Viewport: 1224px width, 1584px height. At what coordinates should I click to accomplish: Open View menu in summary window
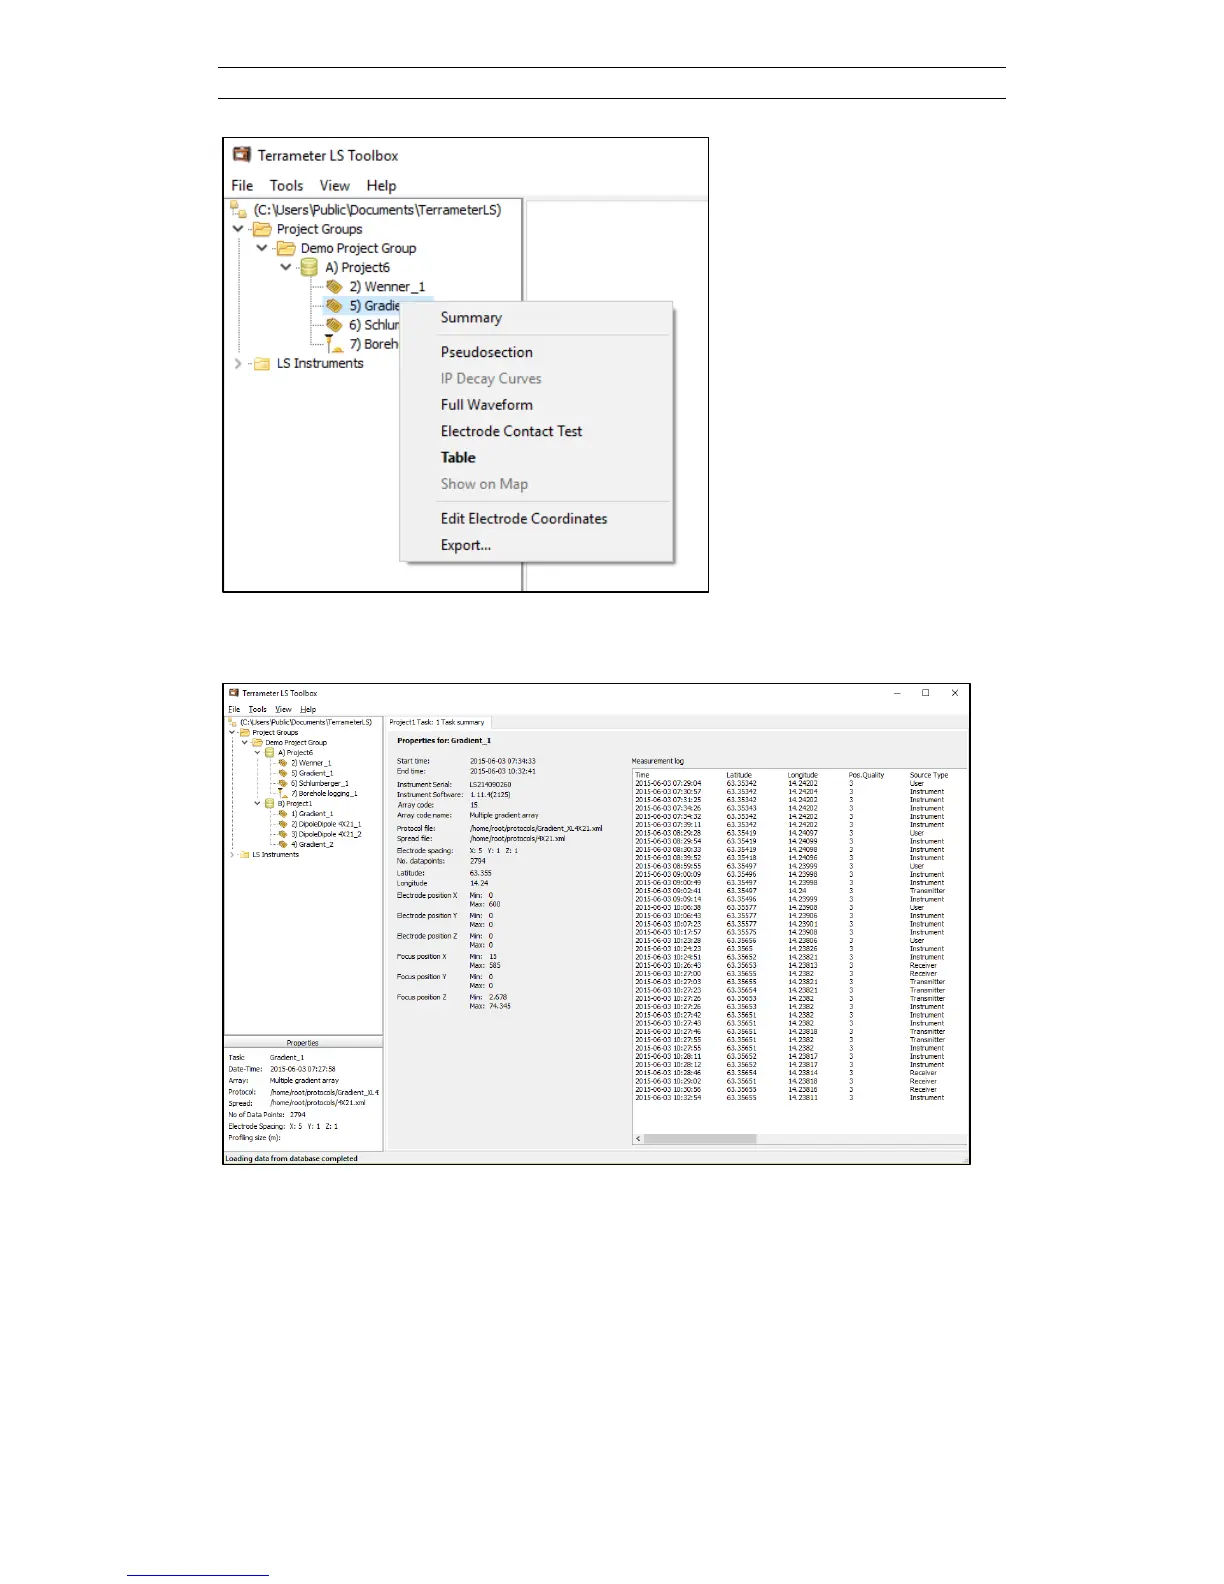(284, 709)
